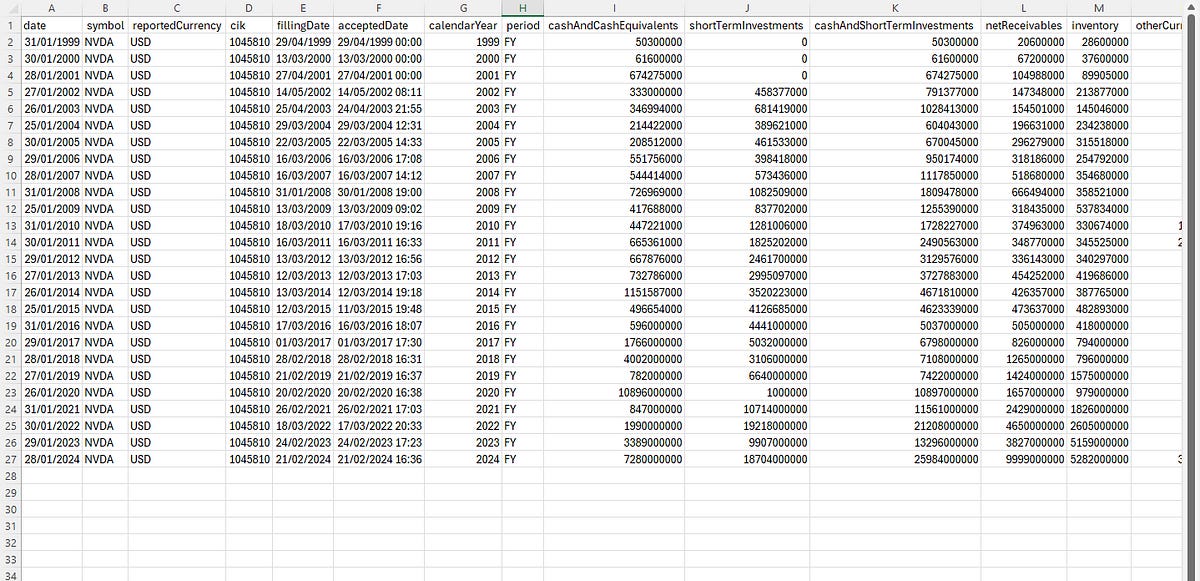Select row 14 via its row number

[10, 243]
